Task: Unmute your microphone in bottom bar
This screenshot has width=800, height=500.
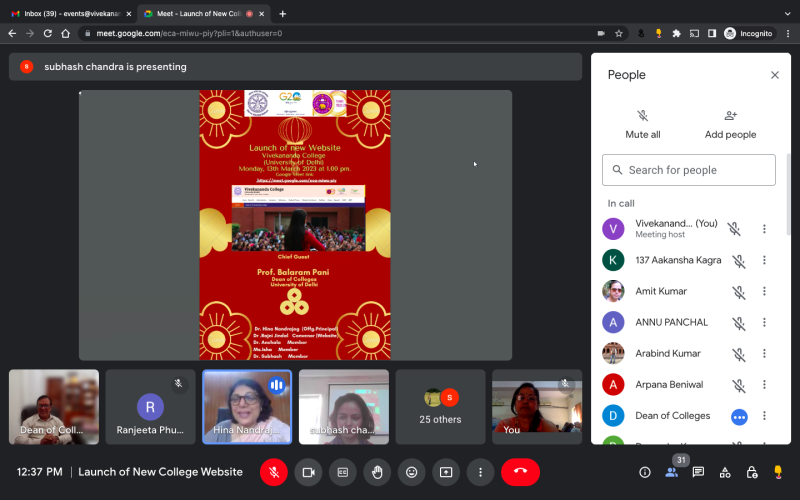Action: pos(274,472)
